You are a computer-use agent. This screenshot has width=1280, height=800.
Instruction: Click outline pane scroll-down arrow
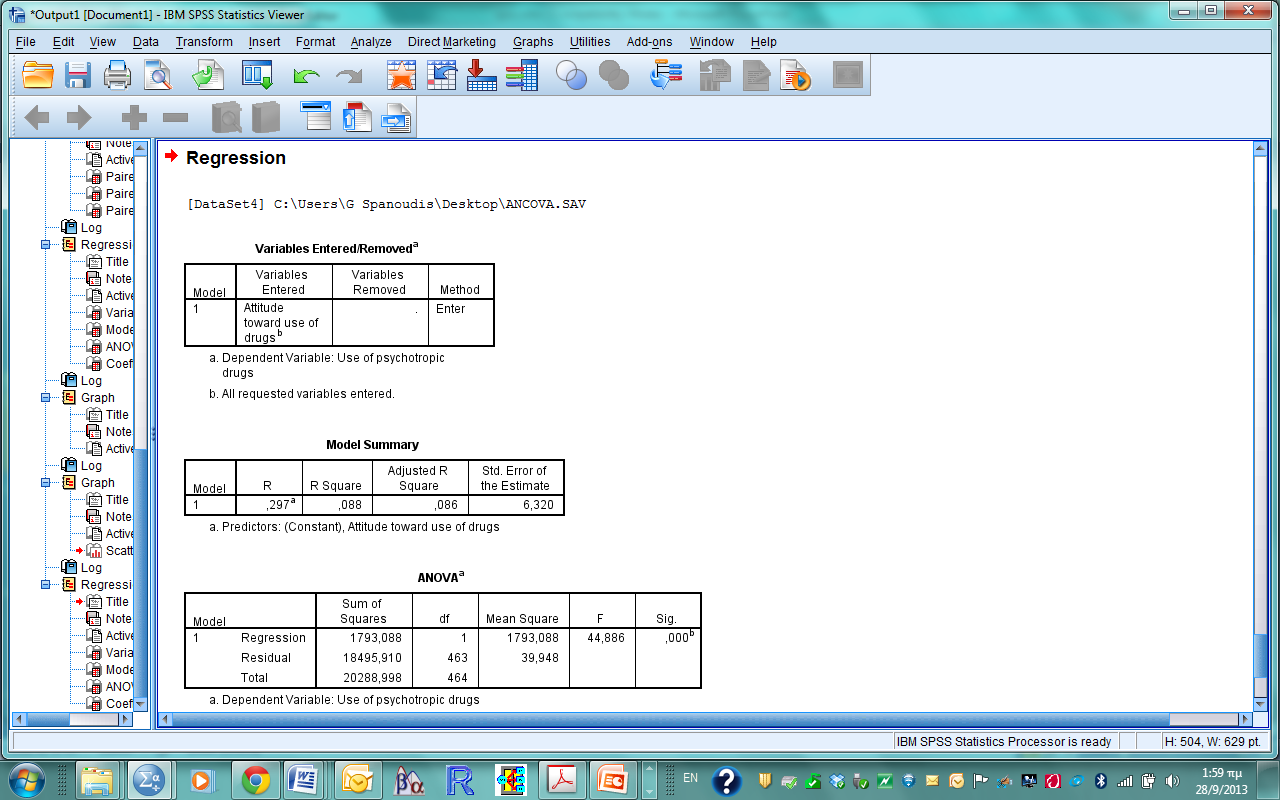pos(140,704)
